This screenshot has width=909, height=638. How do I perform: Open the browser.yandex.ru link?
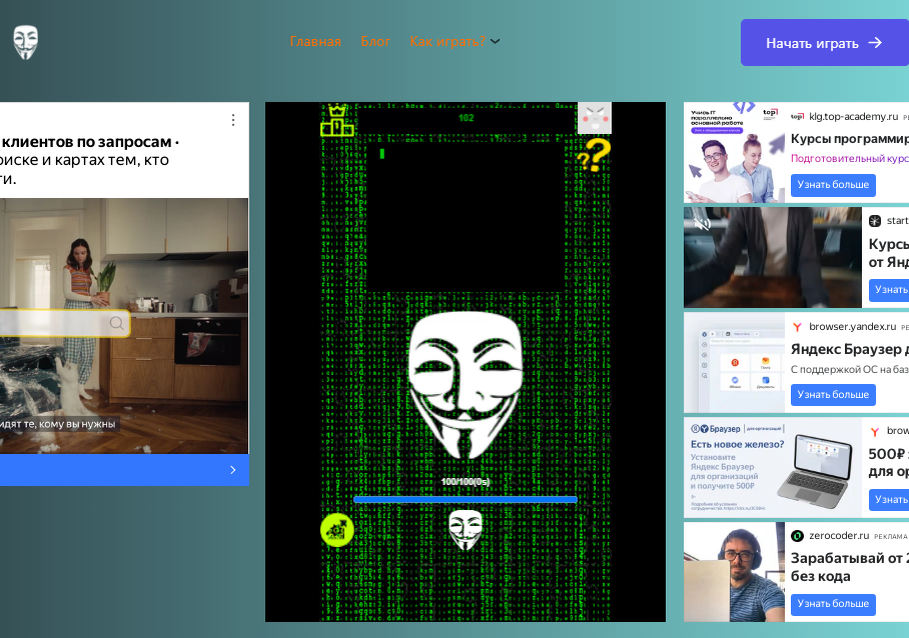[852, 327]
